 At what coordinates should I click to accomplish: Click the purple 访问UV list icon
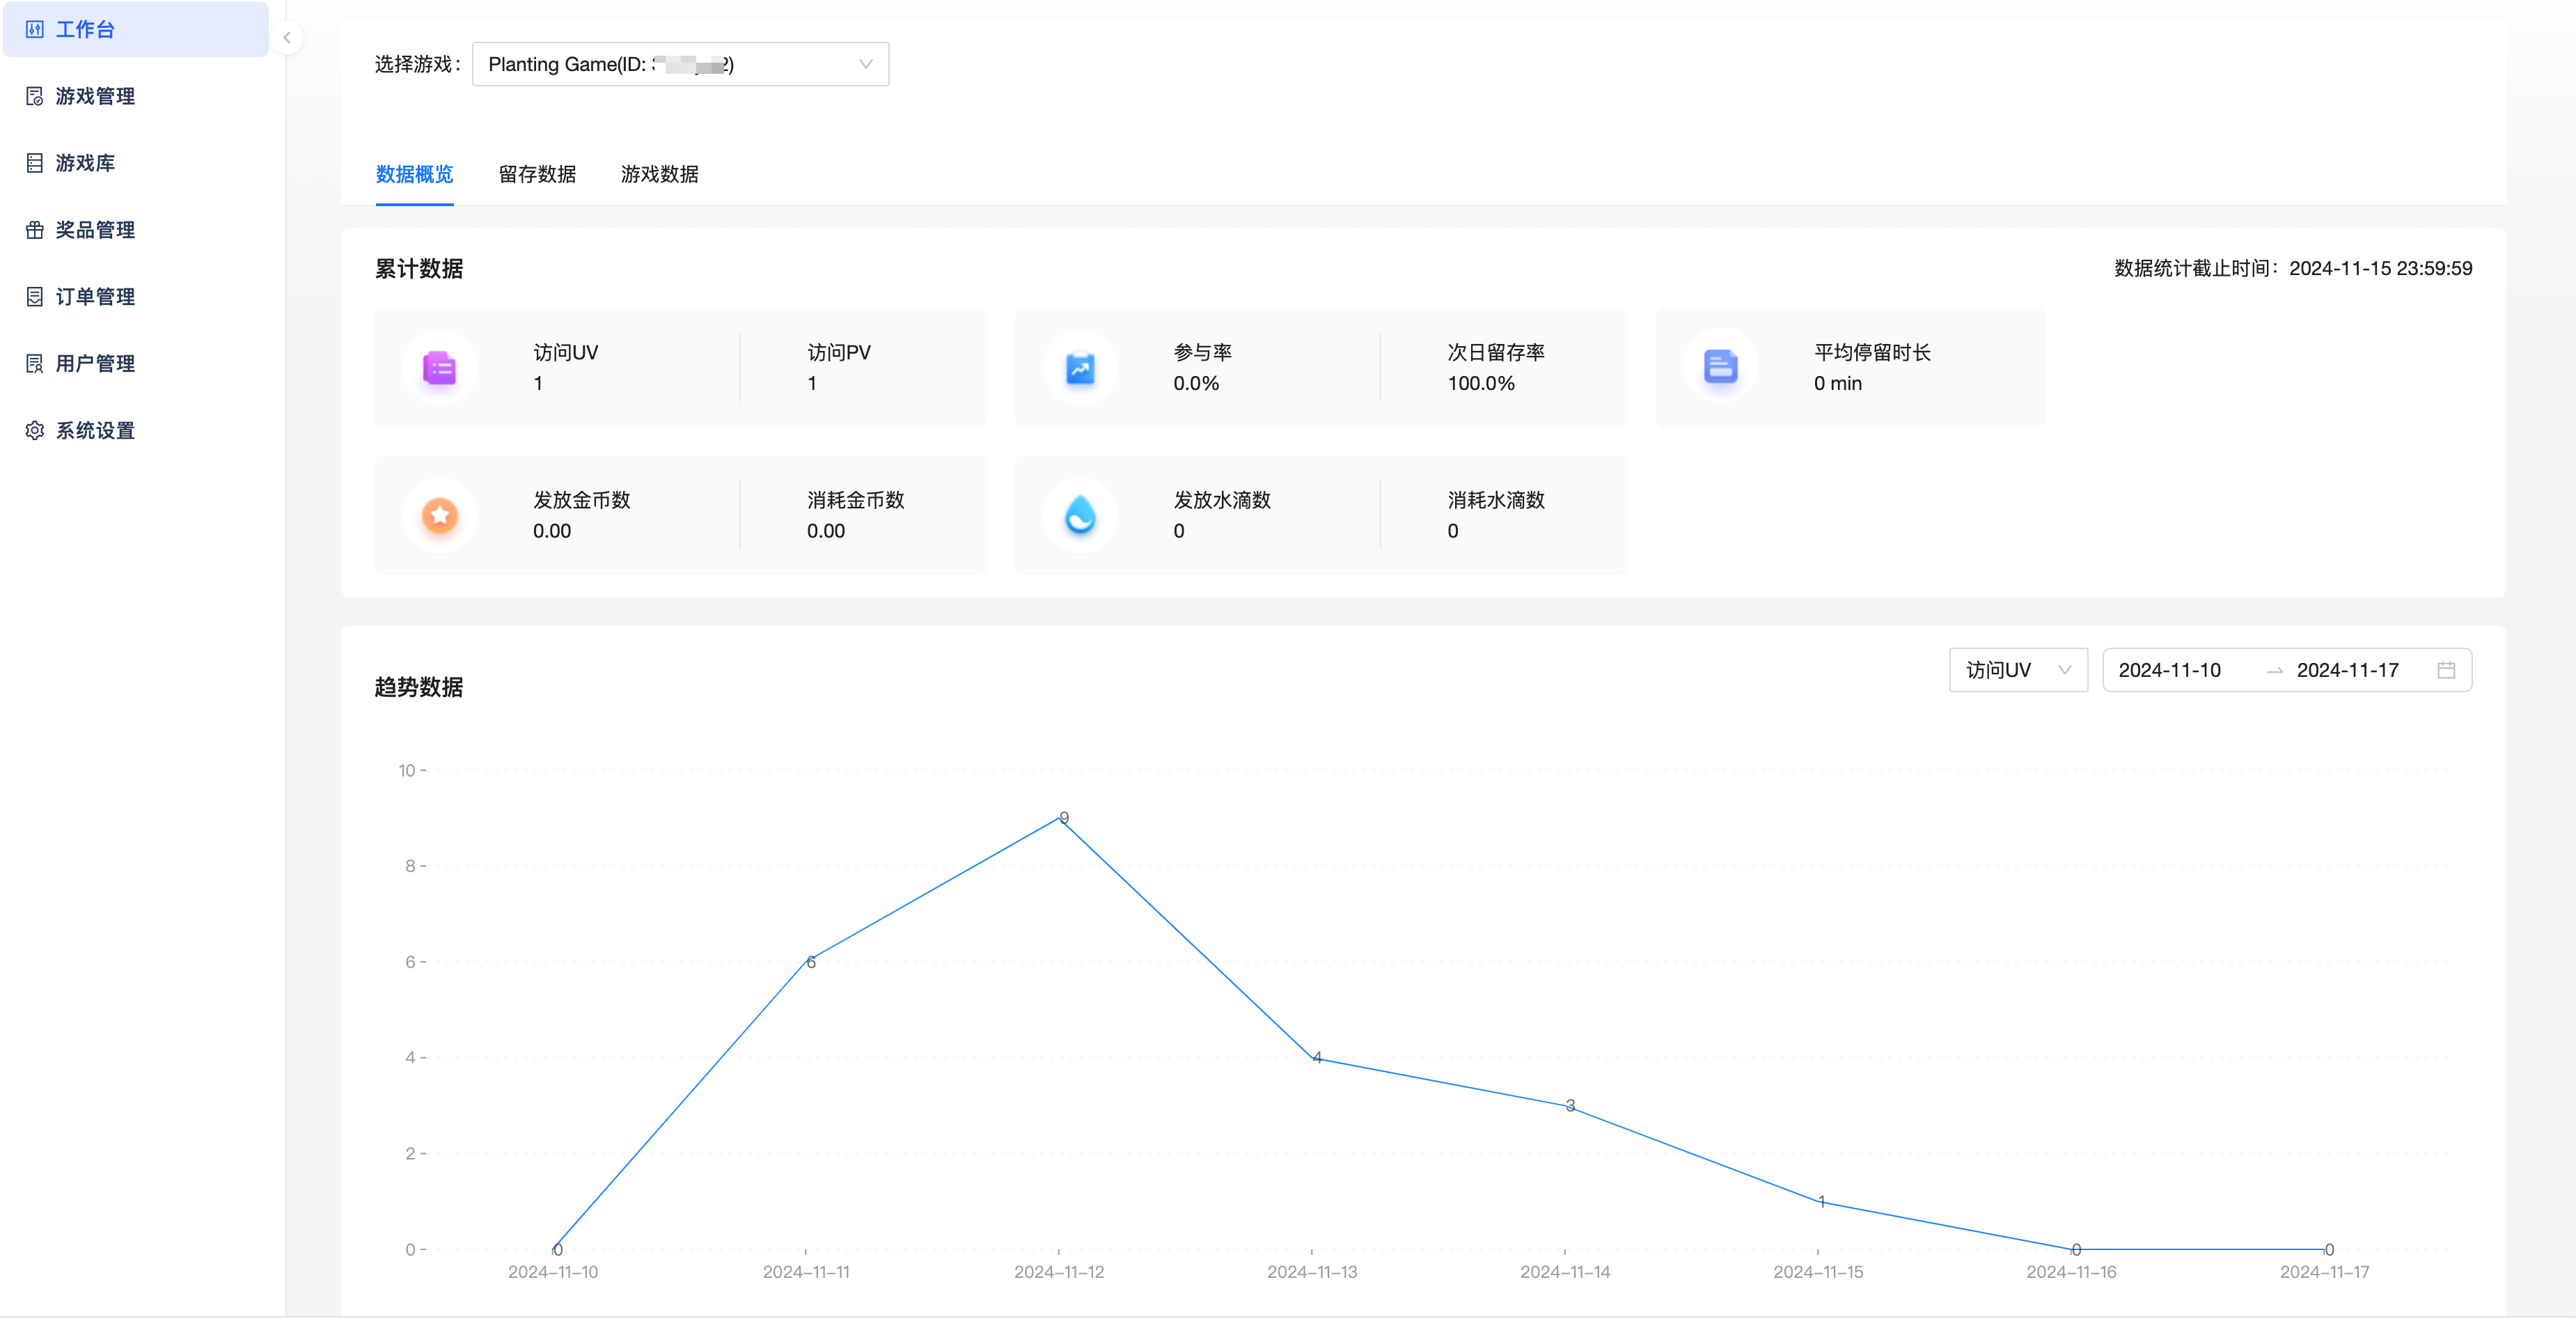coord(439,368)
